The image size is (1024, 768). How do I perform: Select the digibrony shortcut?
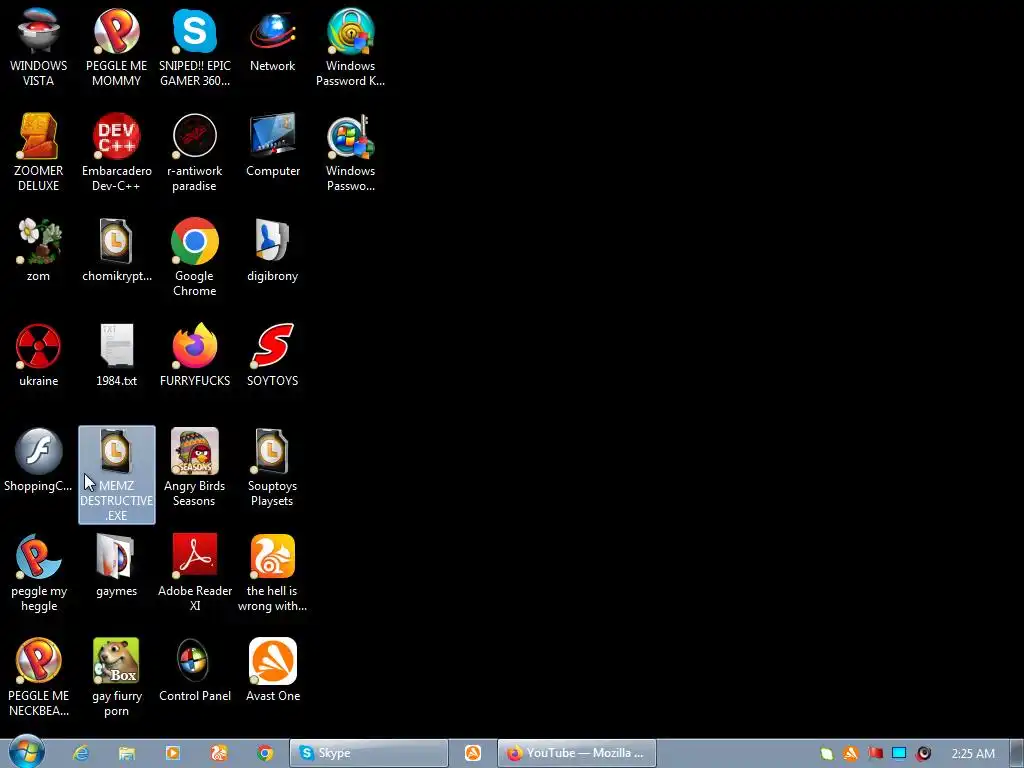click(x=272, y=250)
